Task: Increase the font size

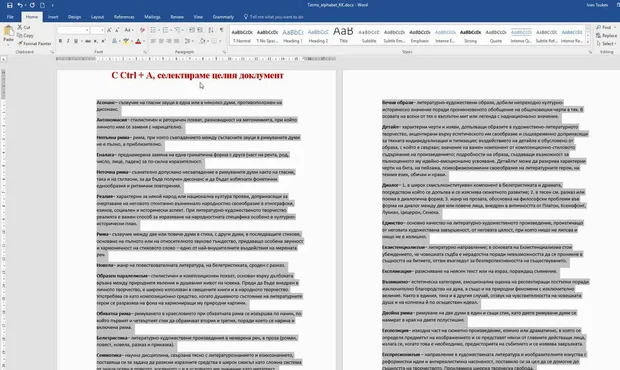Action: [x=110, y=30]
